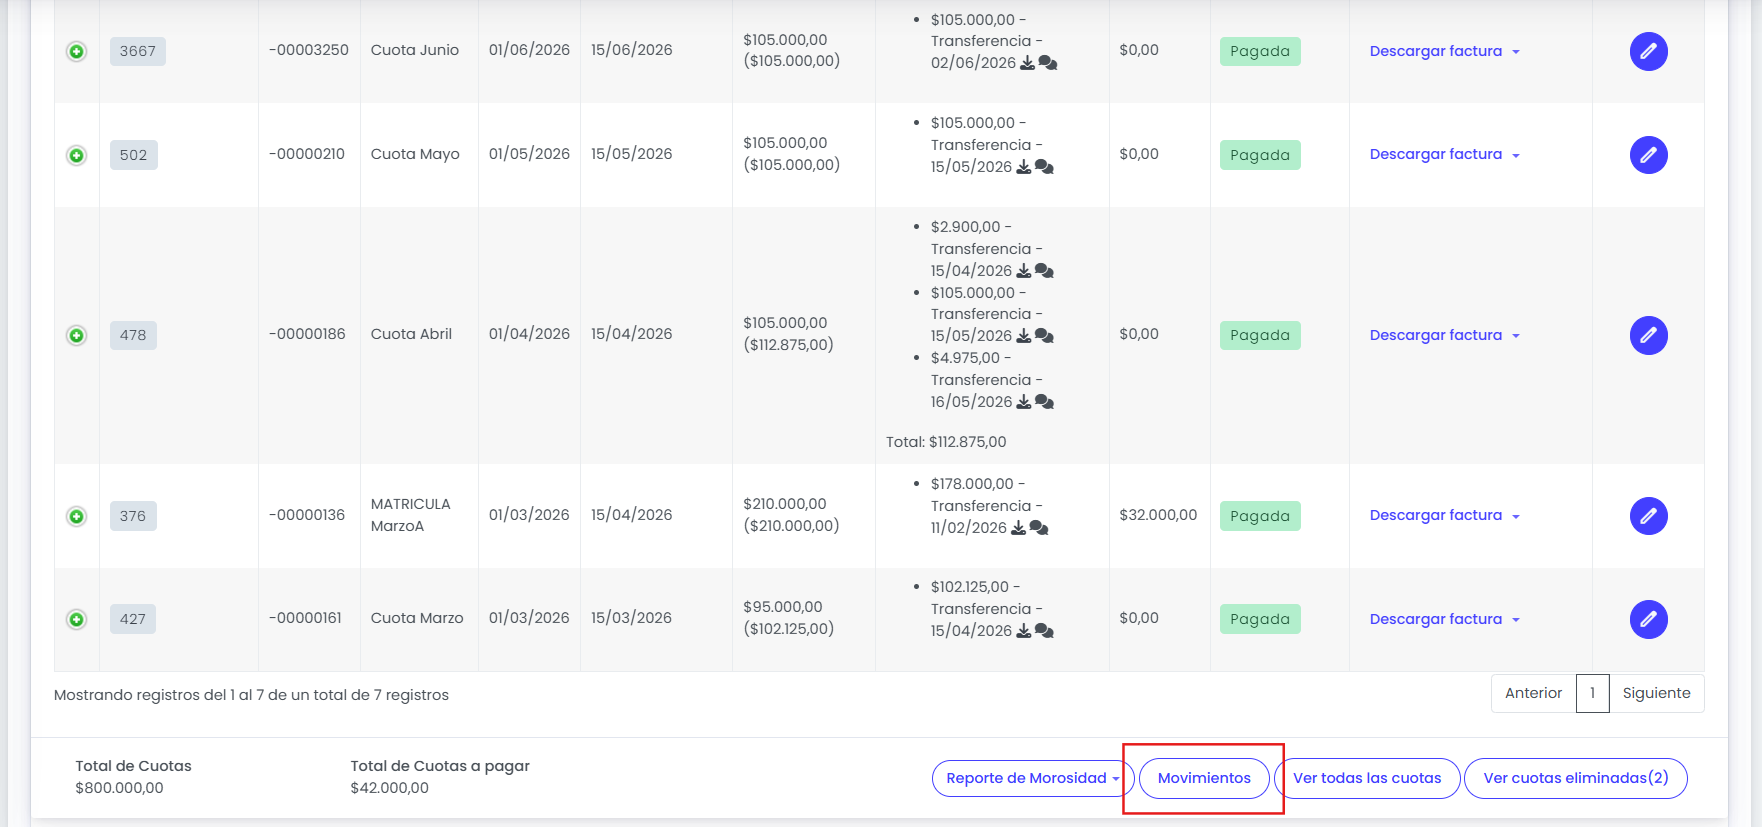Download receipt for $4.975,00 payment dated 16/05/2026

(1023, 402)
